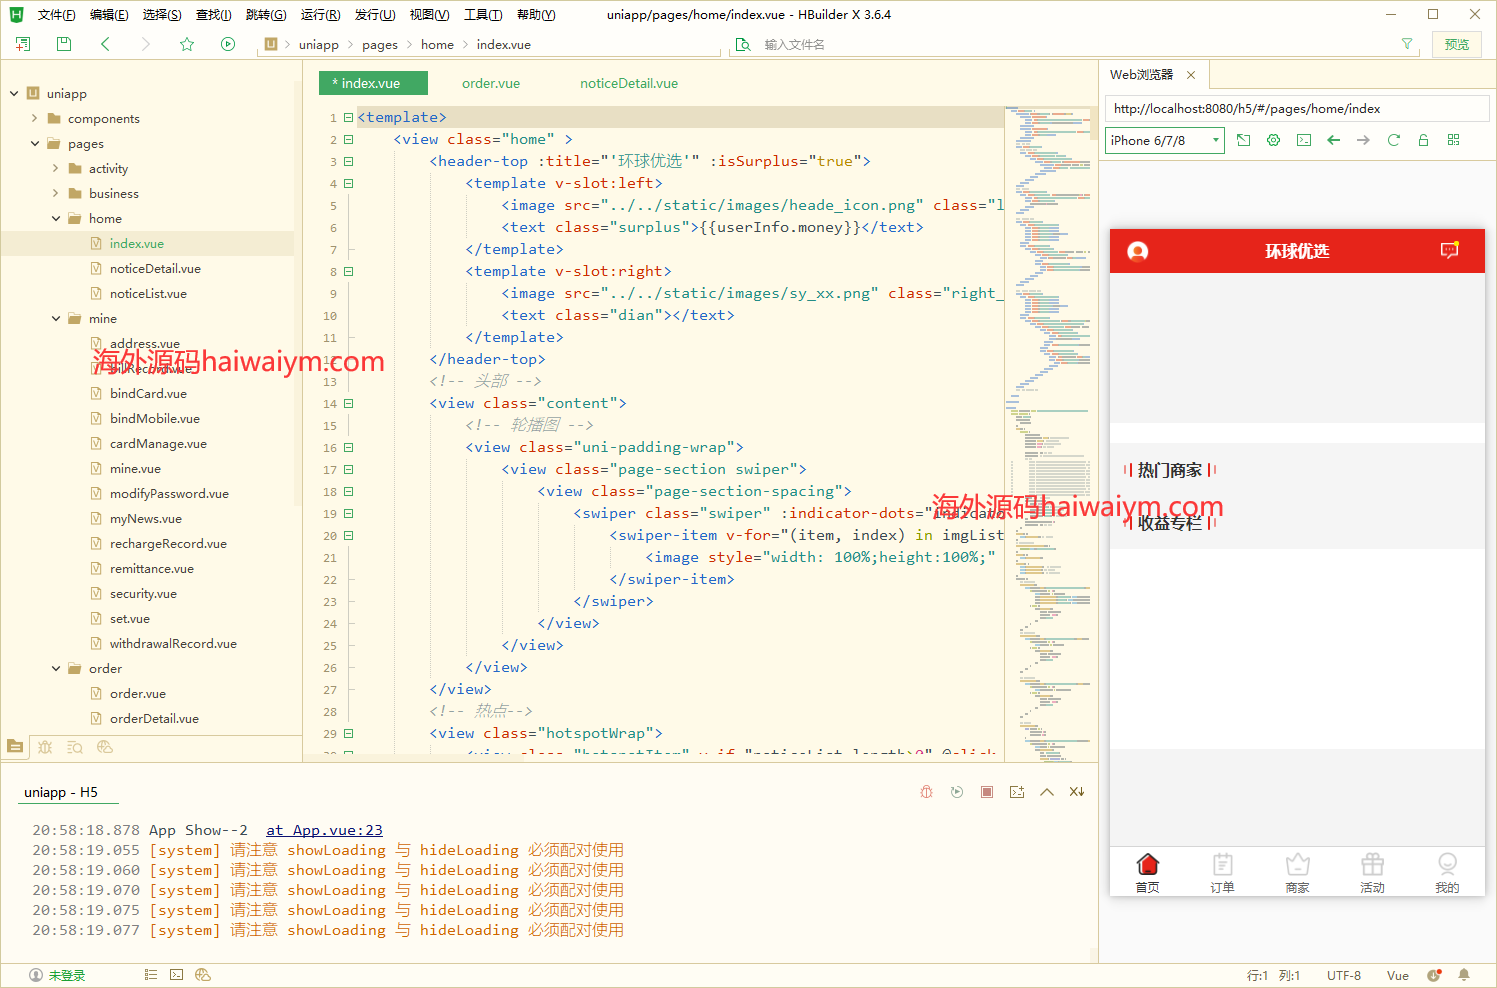Viewport: 1497px width, 988px height.
Task: Click the stop run icon in console
Action: point(987,792)
